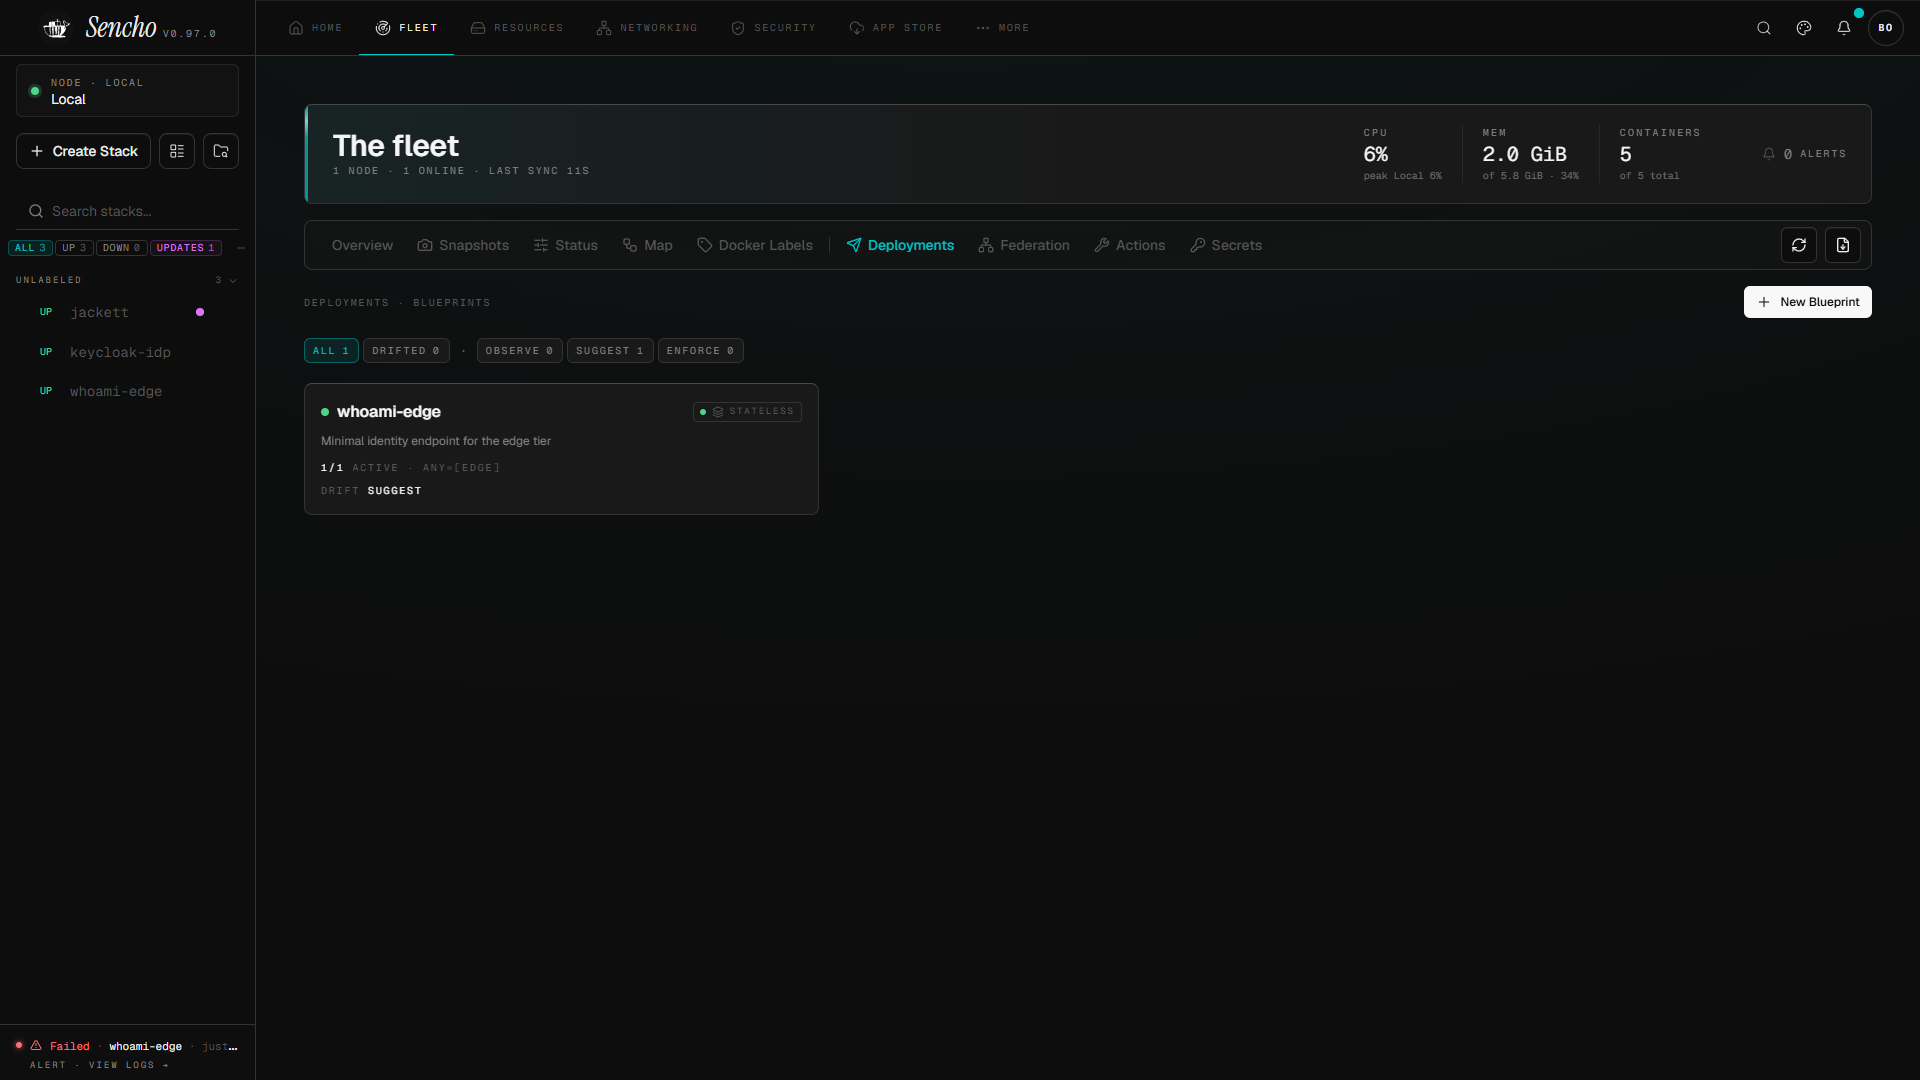The height and width of the screenshot is (1080, 1920).
Task: Click the "LAST SYNC 11S" text
Action: (539, 171)
